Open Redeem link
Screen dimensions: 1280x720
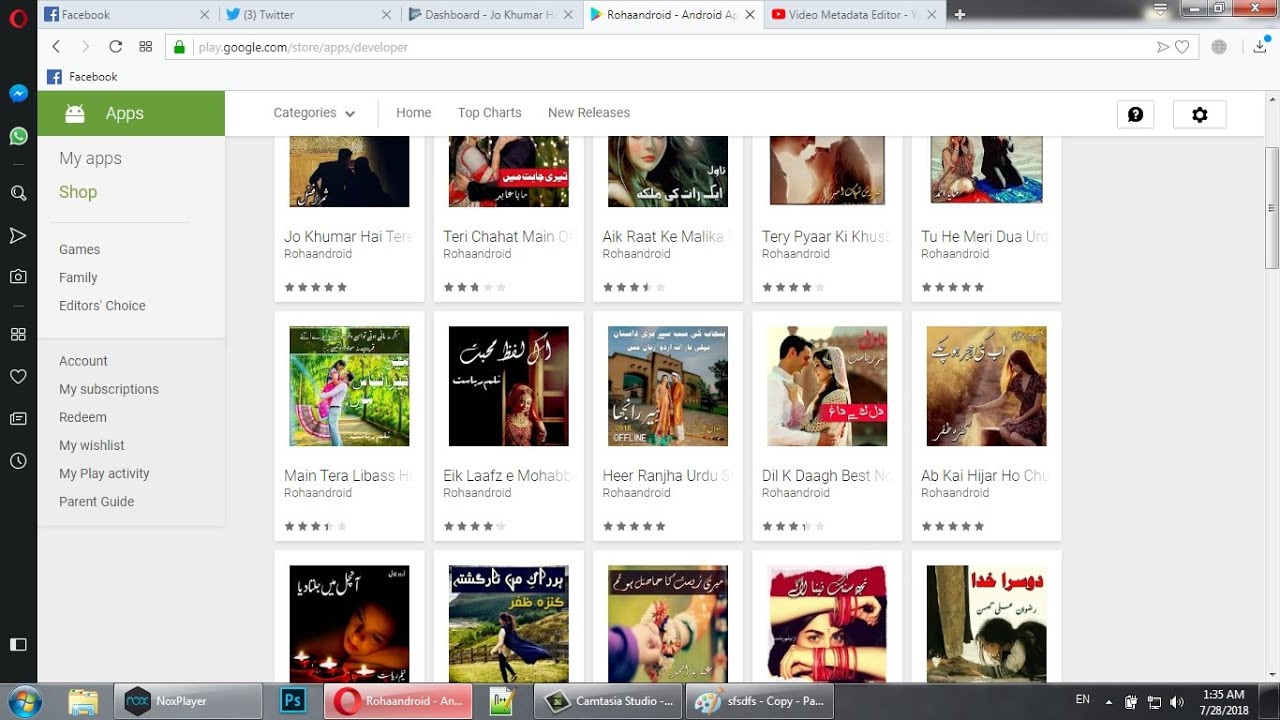pyautogui.click(x=83, y=417)
